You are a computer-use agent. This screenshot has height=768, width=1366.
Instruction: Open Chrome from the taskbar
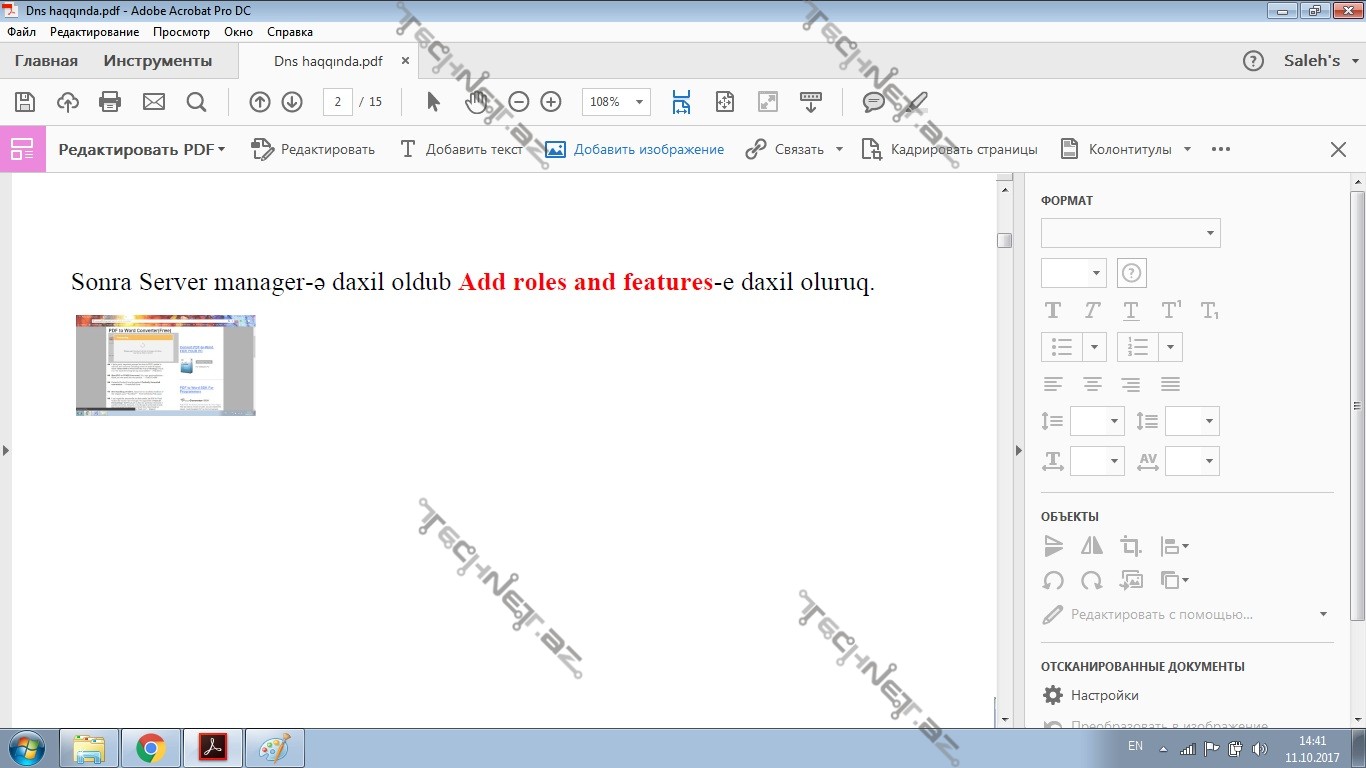tap(151, 748)
